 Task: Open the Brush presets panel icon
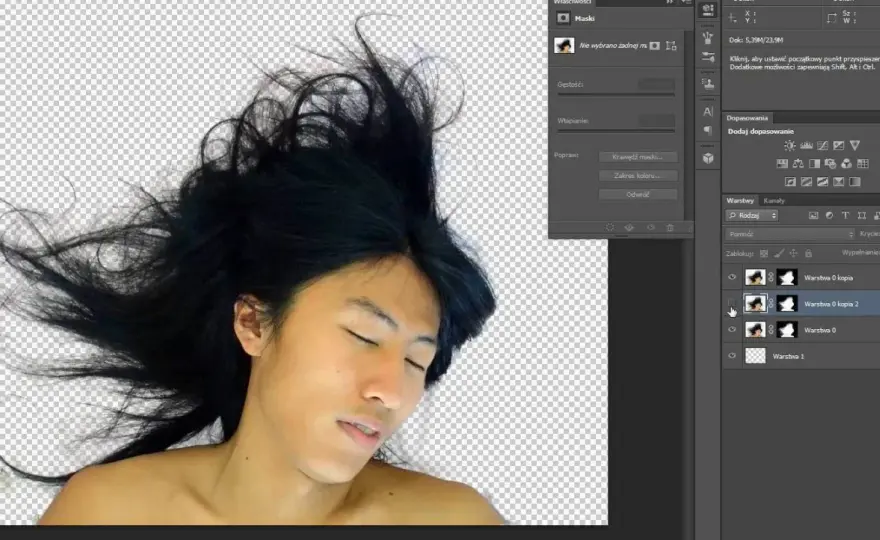(x=708, y=38)
